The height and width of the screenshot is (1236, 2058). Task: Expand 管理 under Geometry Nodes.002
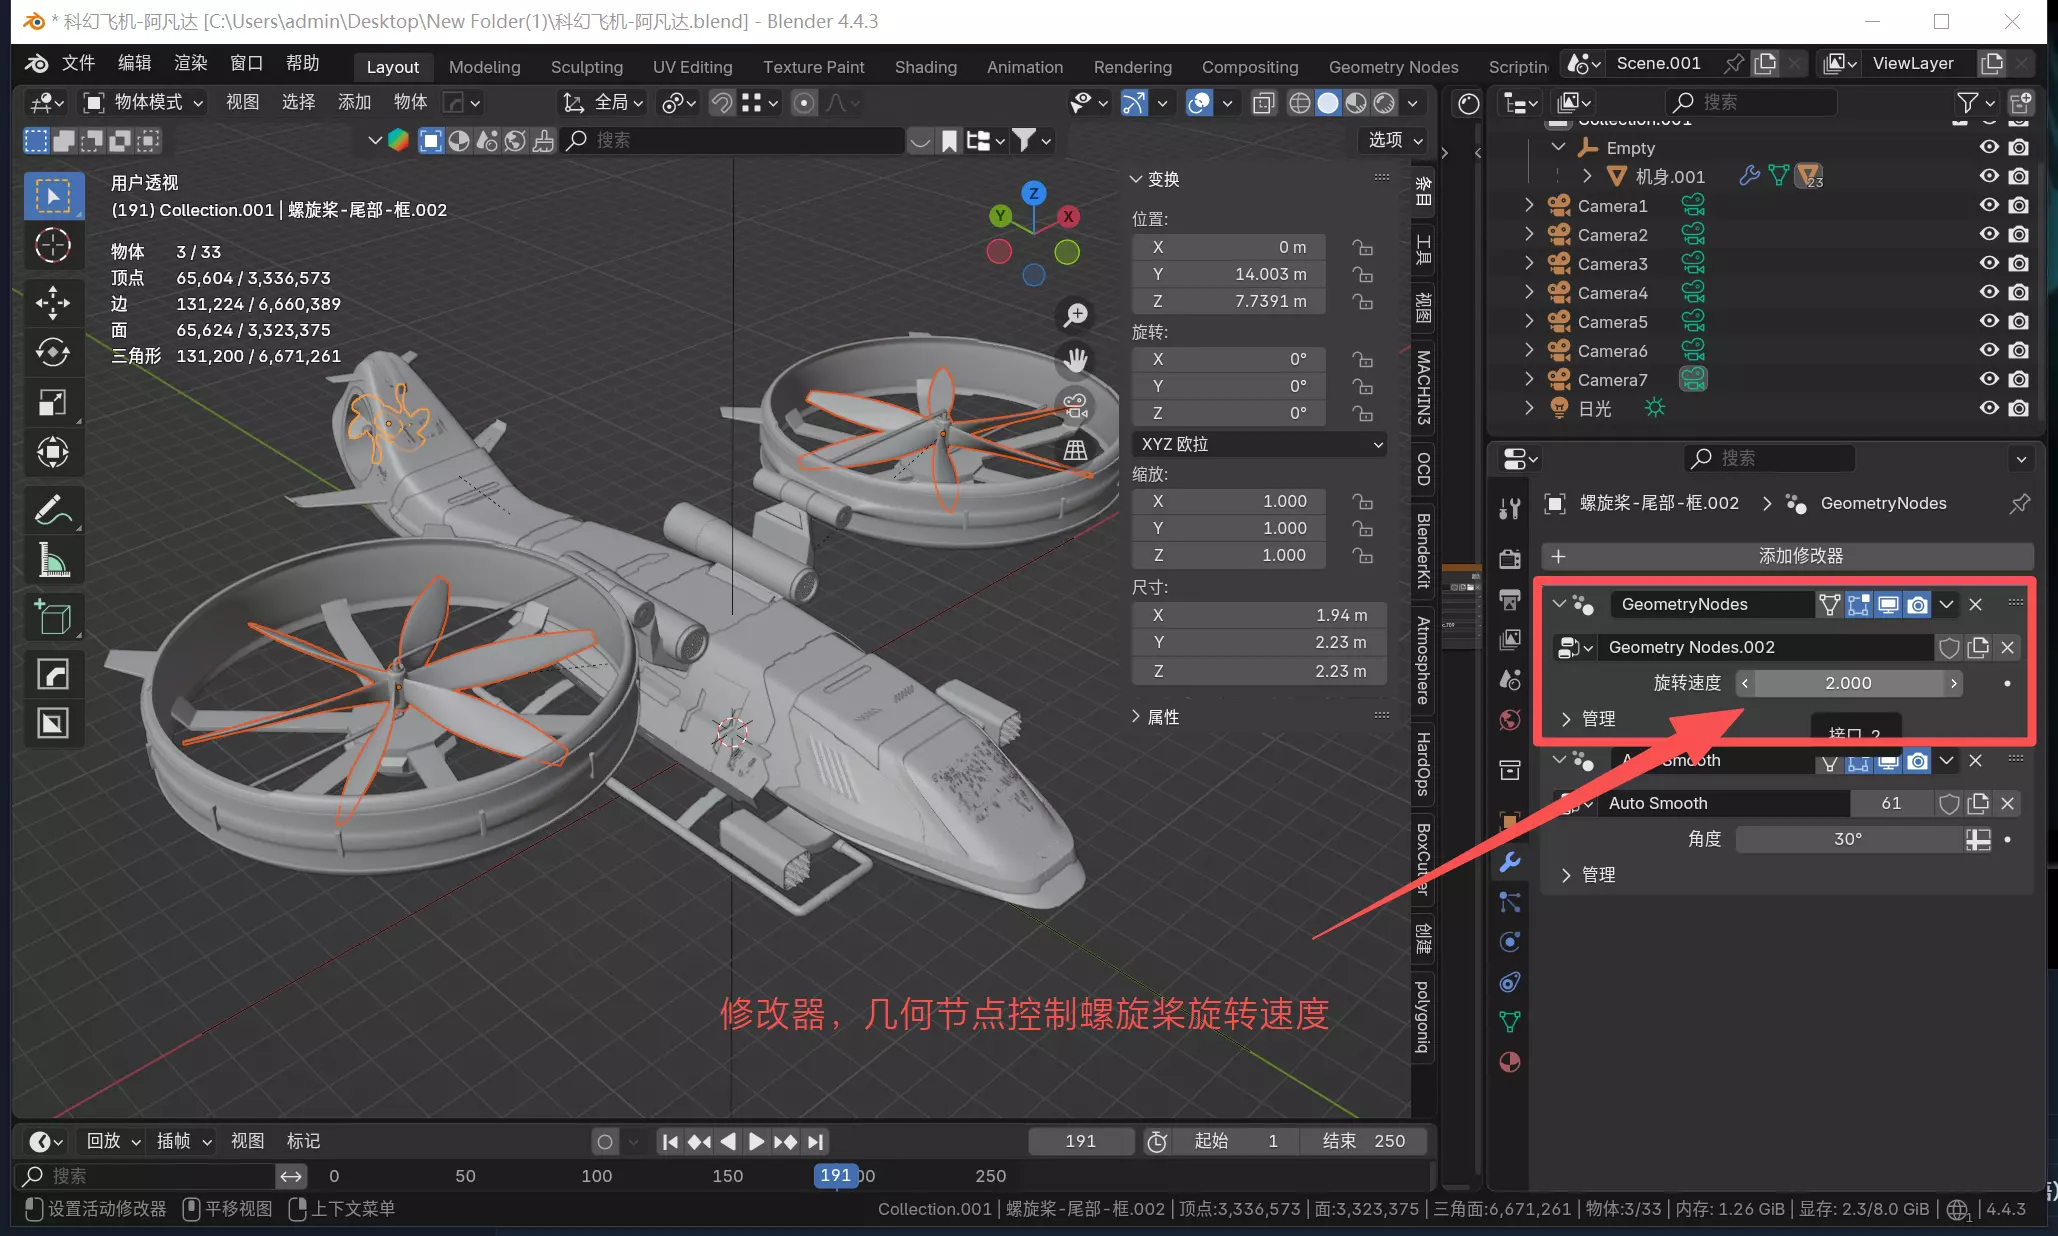[x=1589, y=719]
